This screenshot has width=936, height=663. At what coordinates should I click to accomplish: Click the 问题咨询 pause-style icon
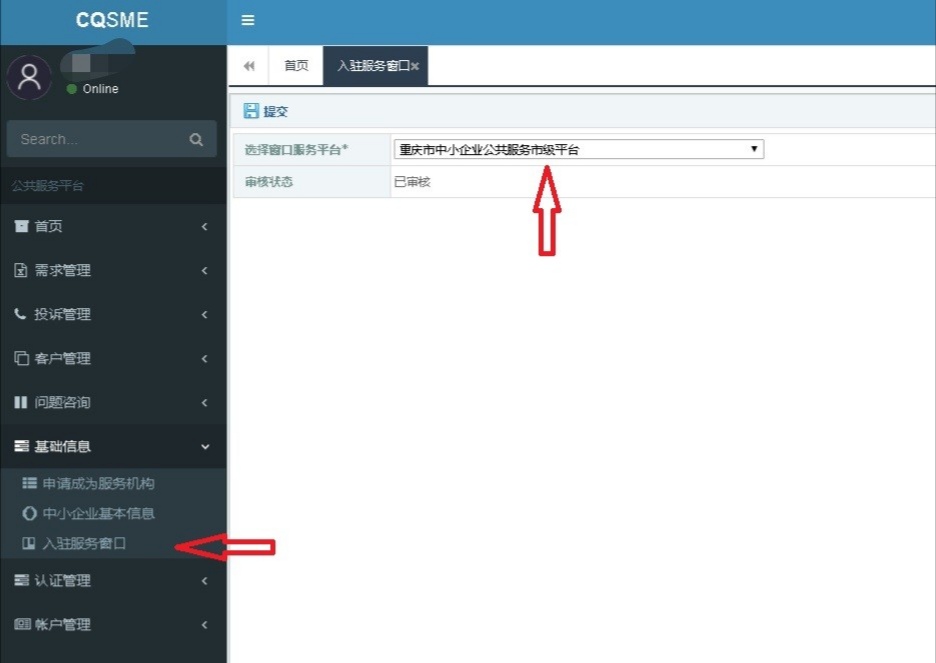(x=21, y=402)
